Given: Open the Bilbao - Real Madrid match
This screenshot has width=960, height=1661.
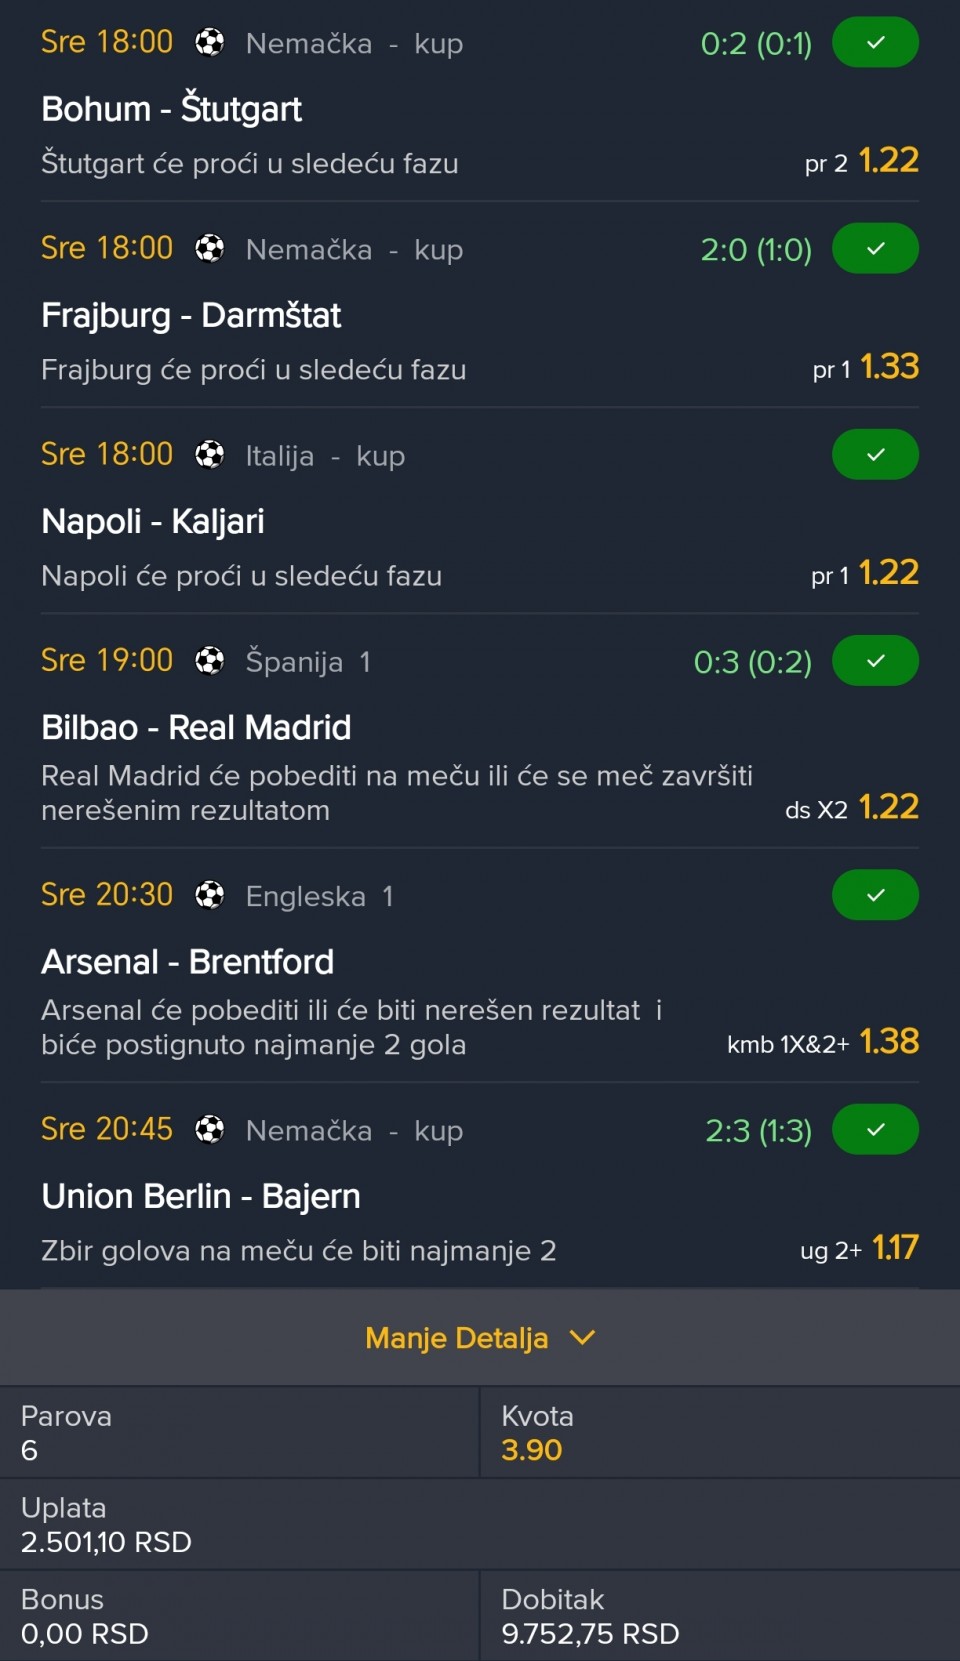Looking at the screenshot, I should click(x=196, y=728).
